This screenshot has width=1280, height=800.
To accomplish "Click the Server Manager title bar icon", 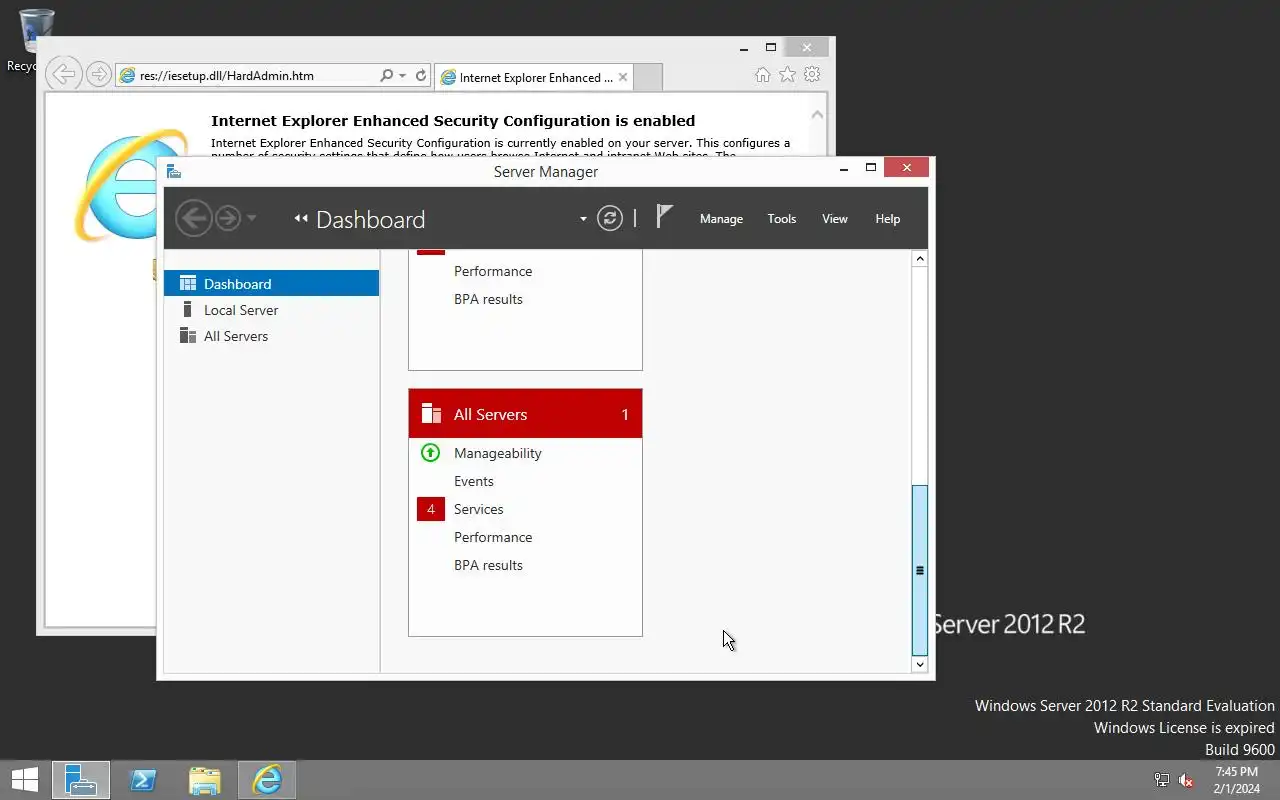I will tap(174, 171).
